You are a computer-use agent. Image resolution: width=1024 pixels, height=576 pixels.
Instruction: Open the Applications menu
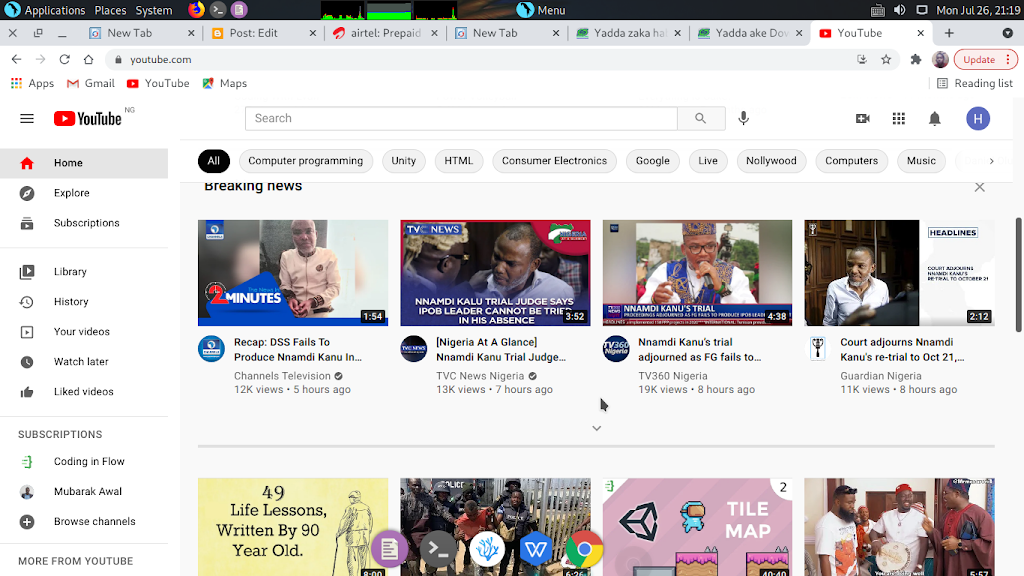(x=44, y=10)
